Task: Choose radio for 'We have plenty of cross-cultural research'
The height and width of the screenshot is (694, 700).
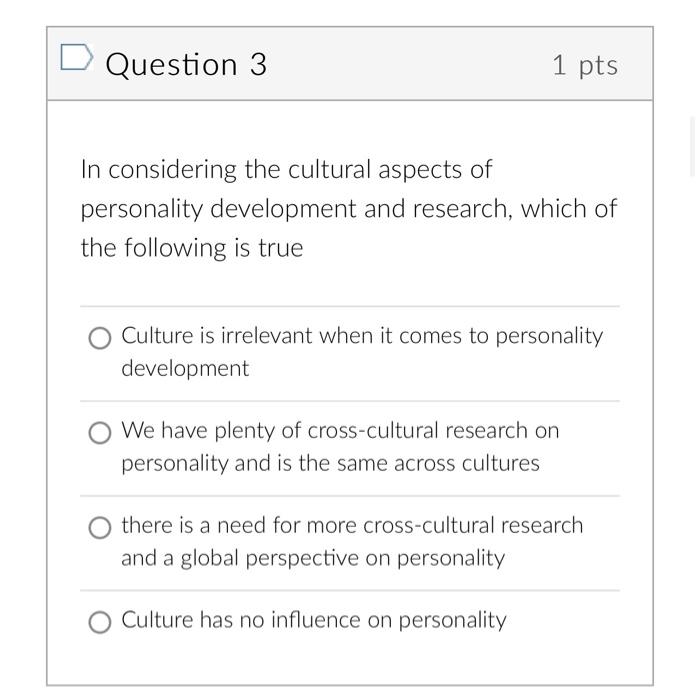Action: [100, 432]
